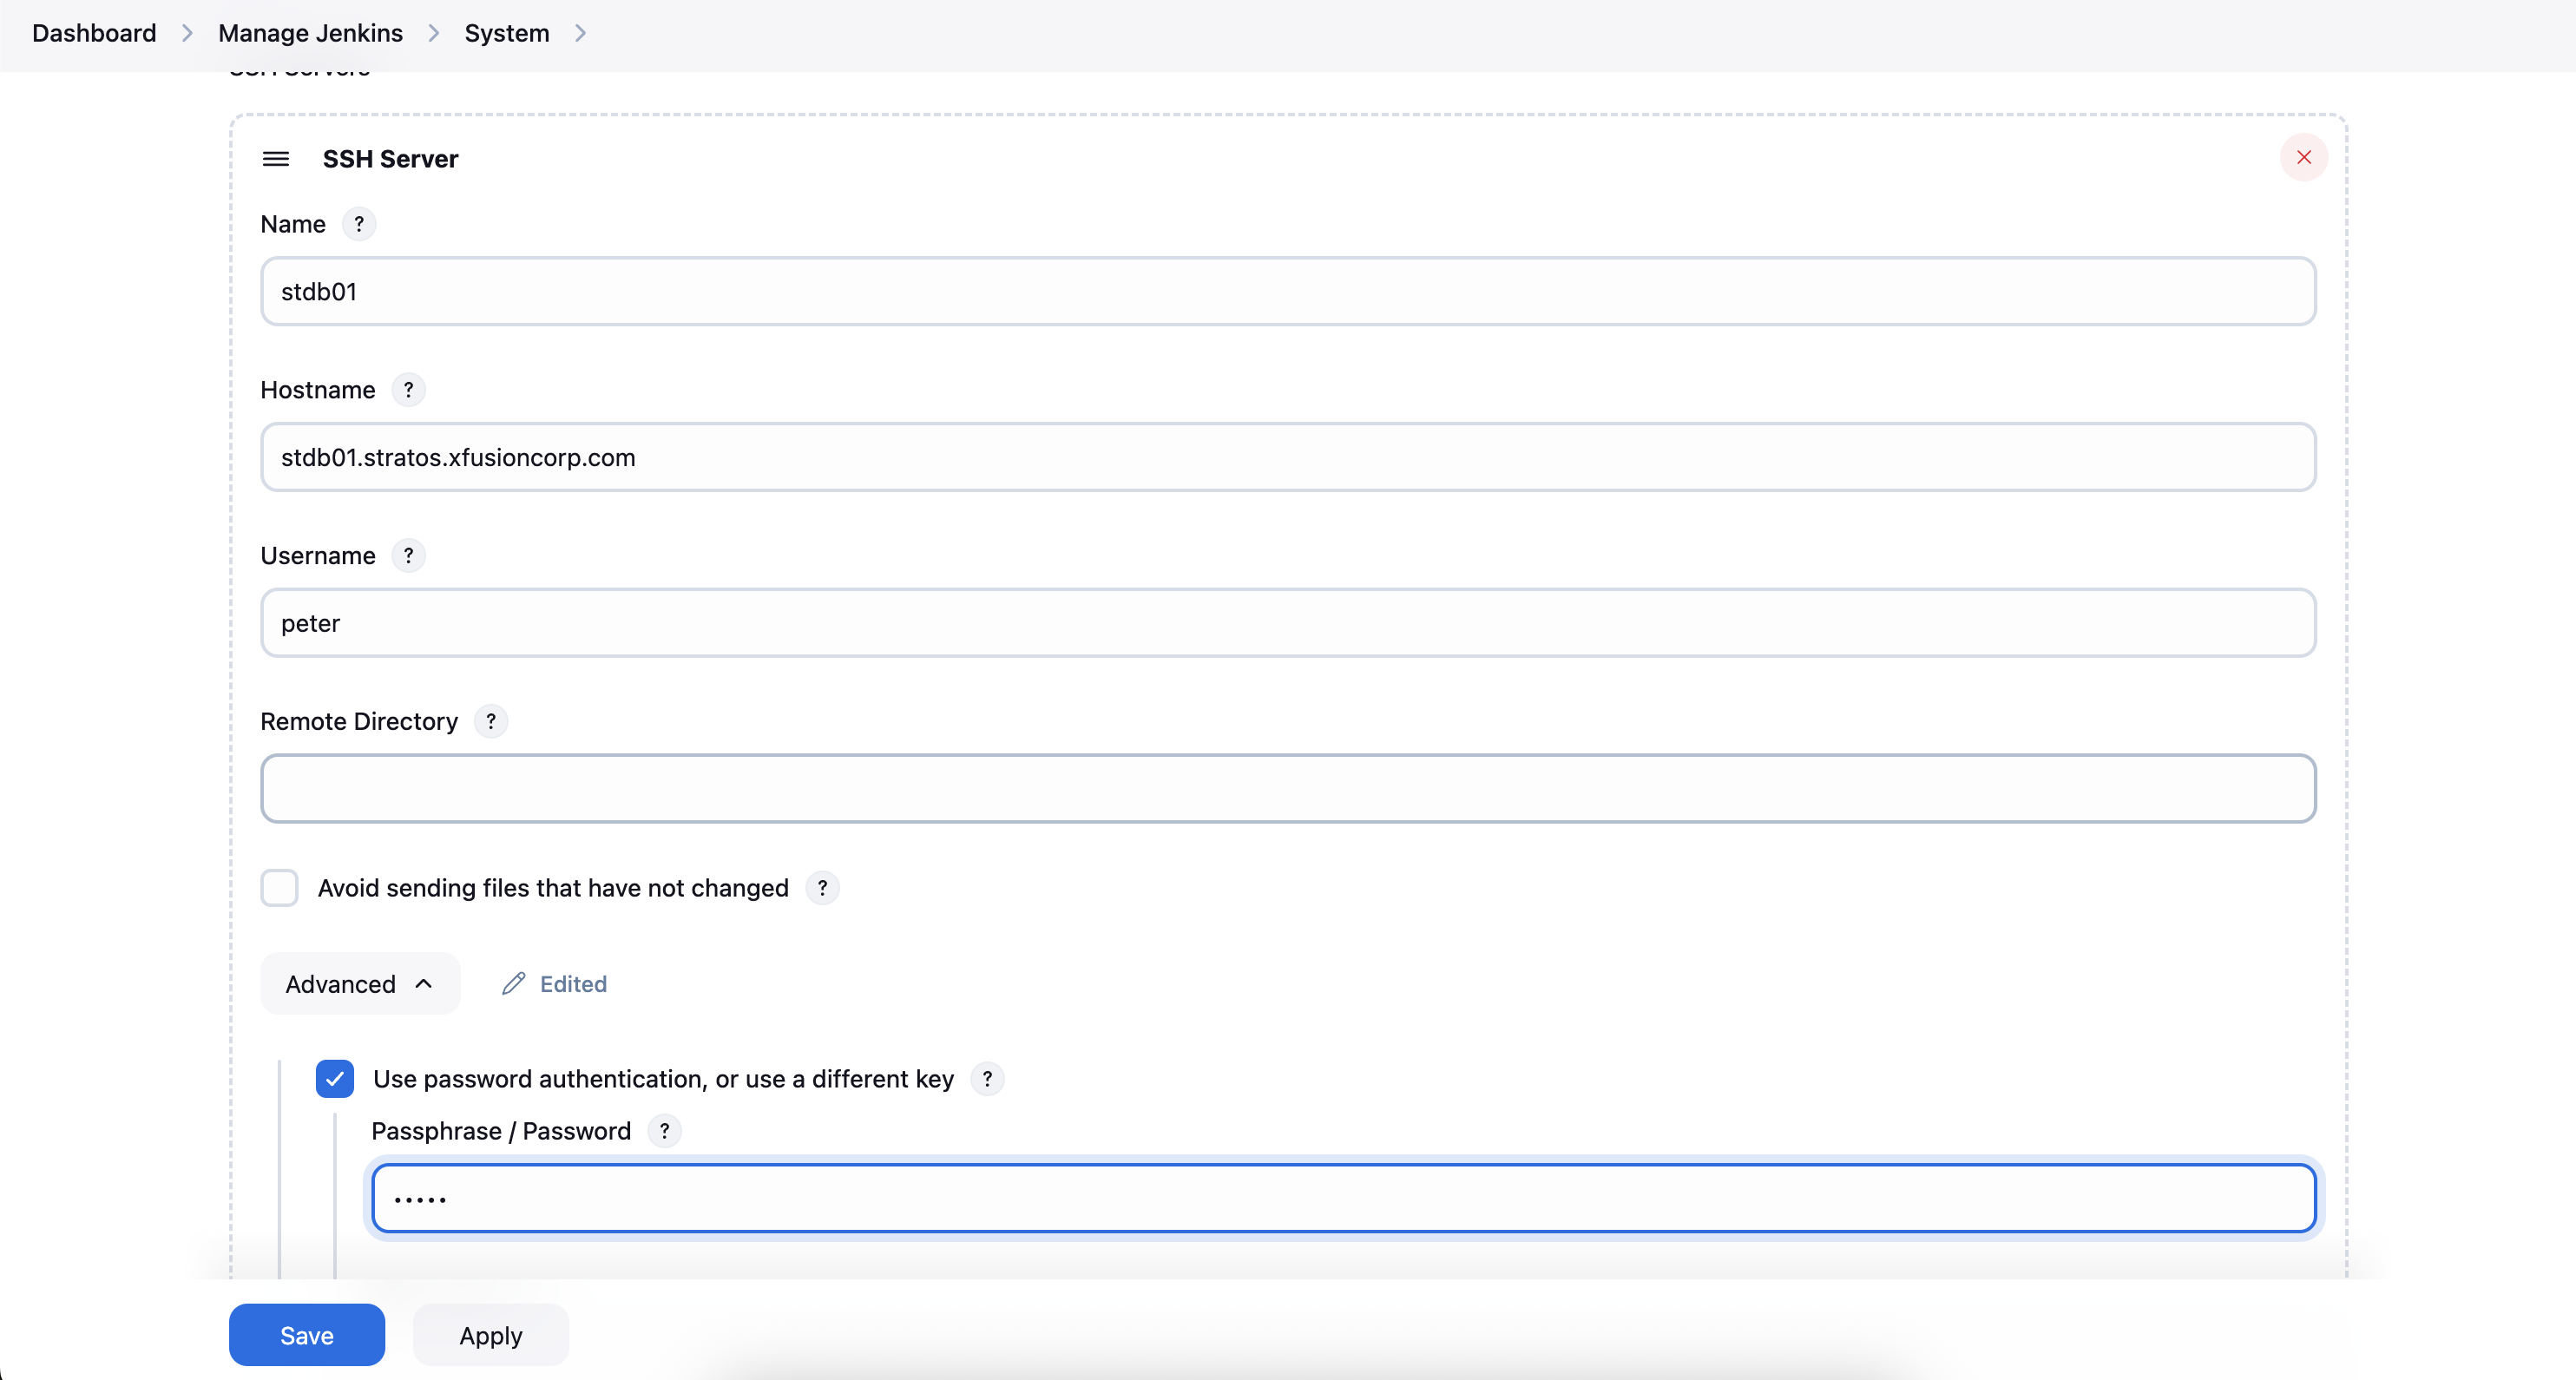
Task: Open help for the Username field
Action: (x=408, y=556)
